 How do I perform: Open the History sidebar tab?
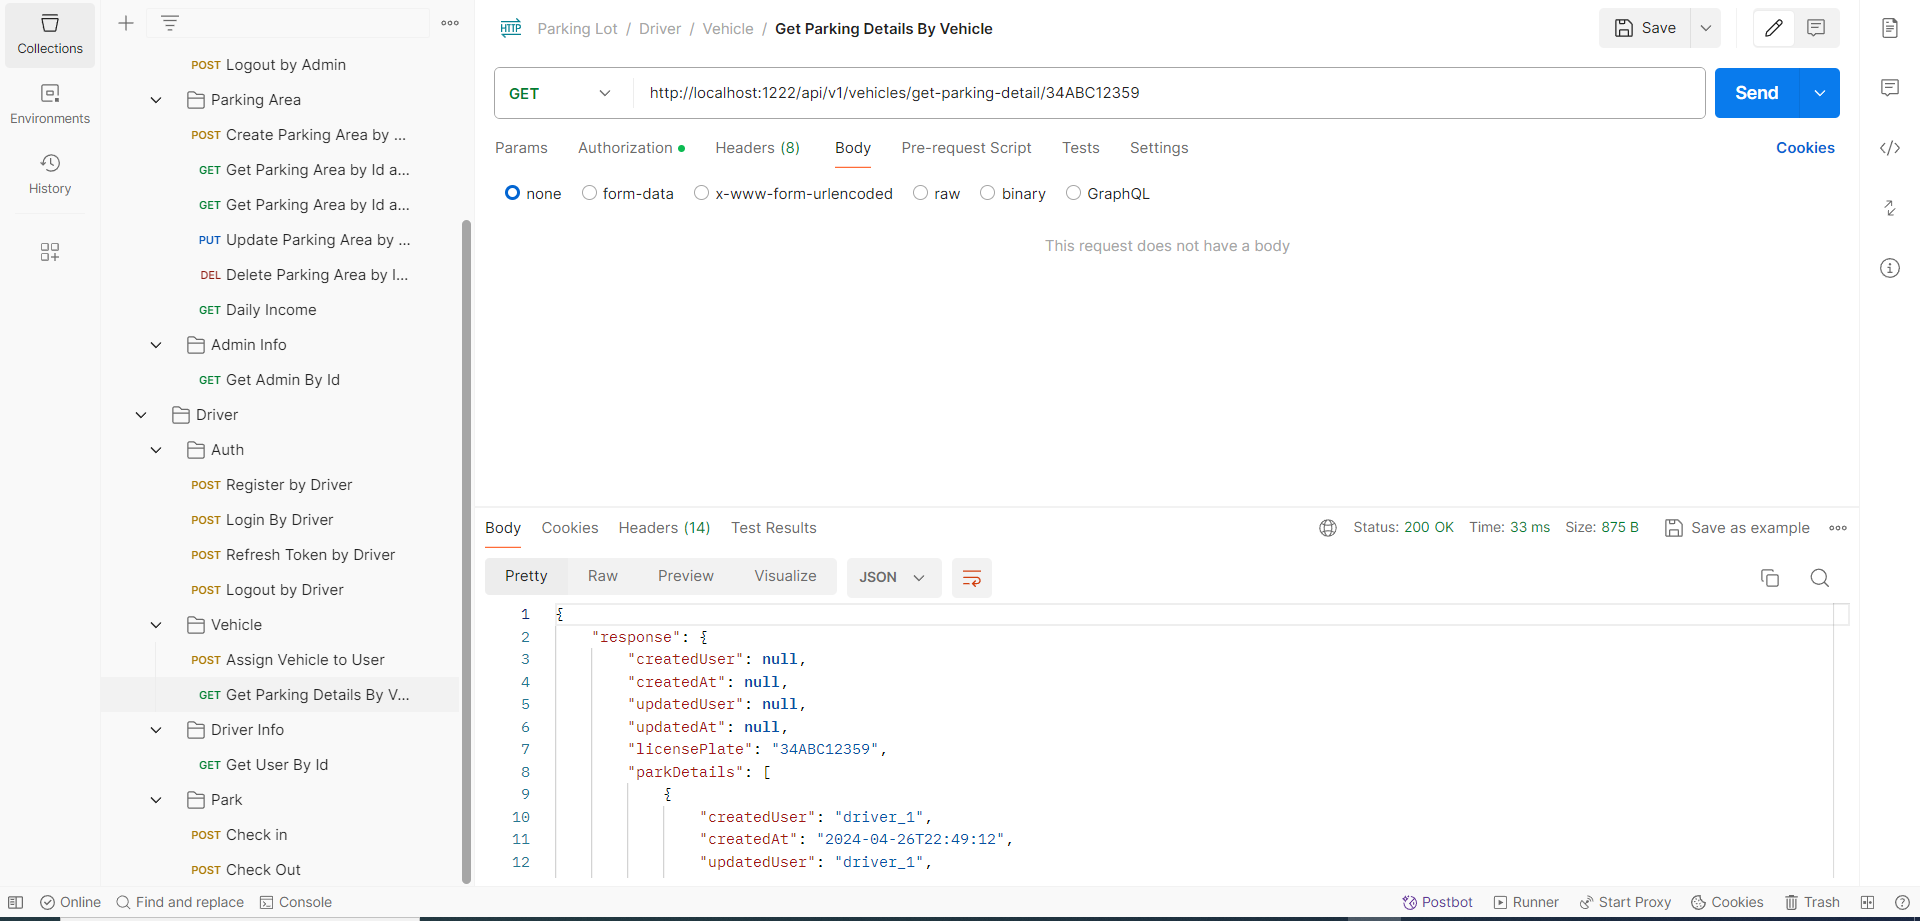click(x=50, y=175)
